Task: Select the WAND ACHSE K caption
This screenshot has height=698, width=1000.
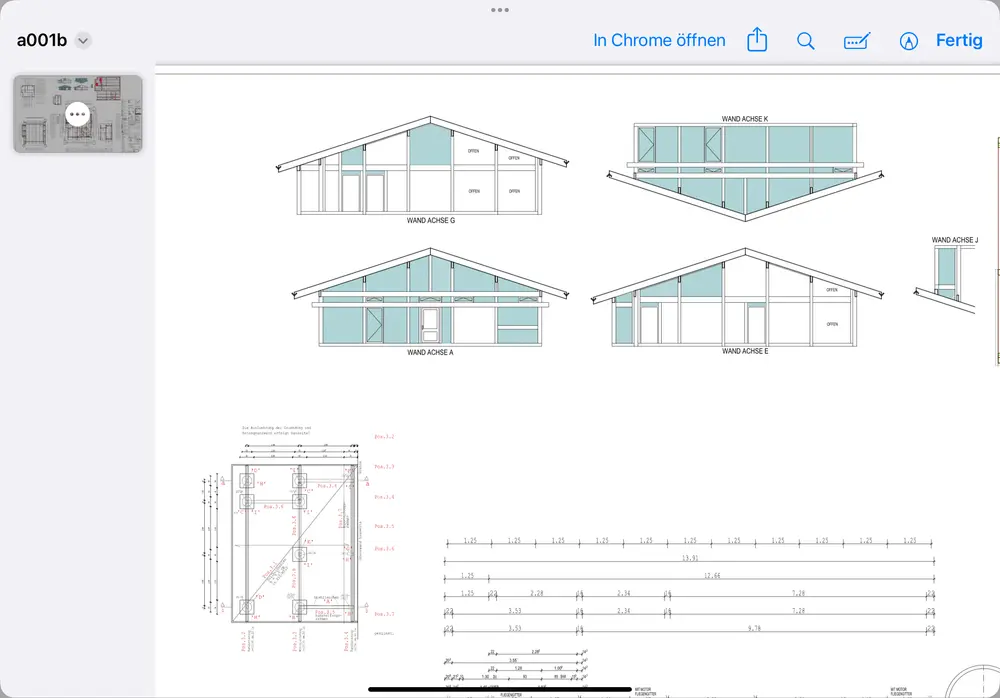Action: tap(744, 119)
